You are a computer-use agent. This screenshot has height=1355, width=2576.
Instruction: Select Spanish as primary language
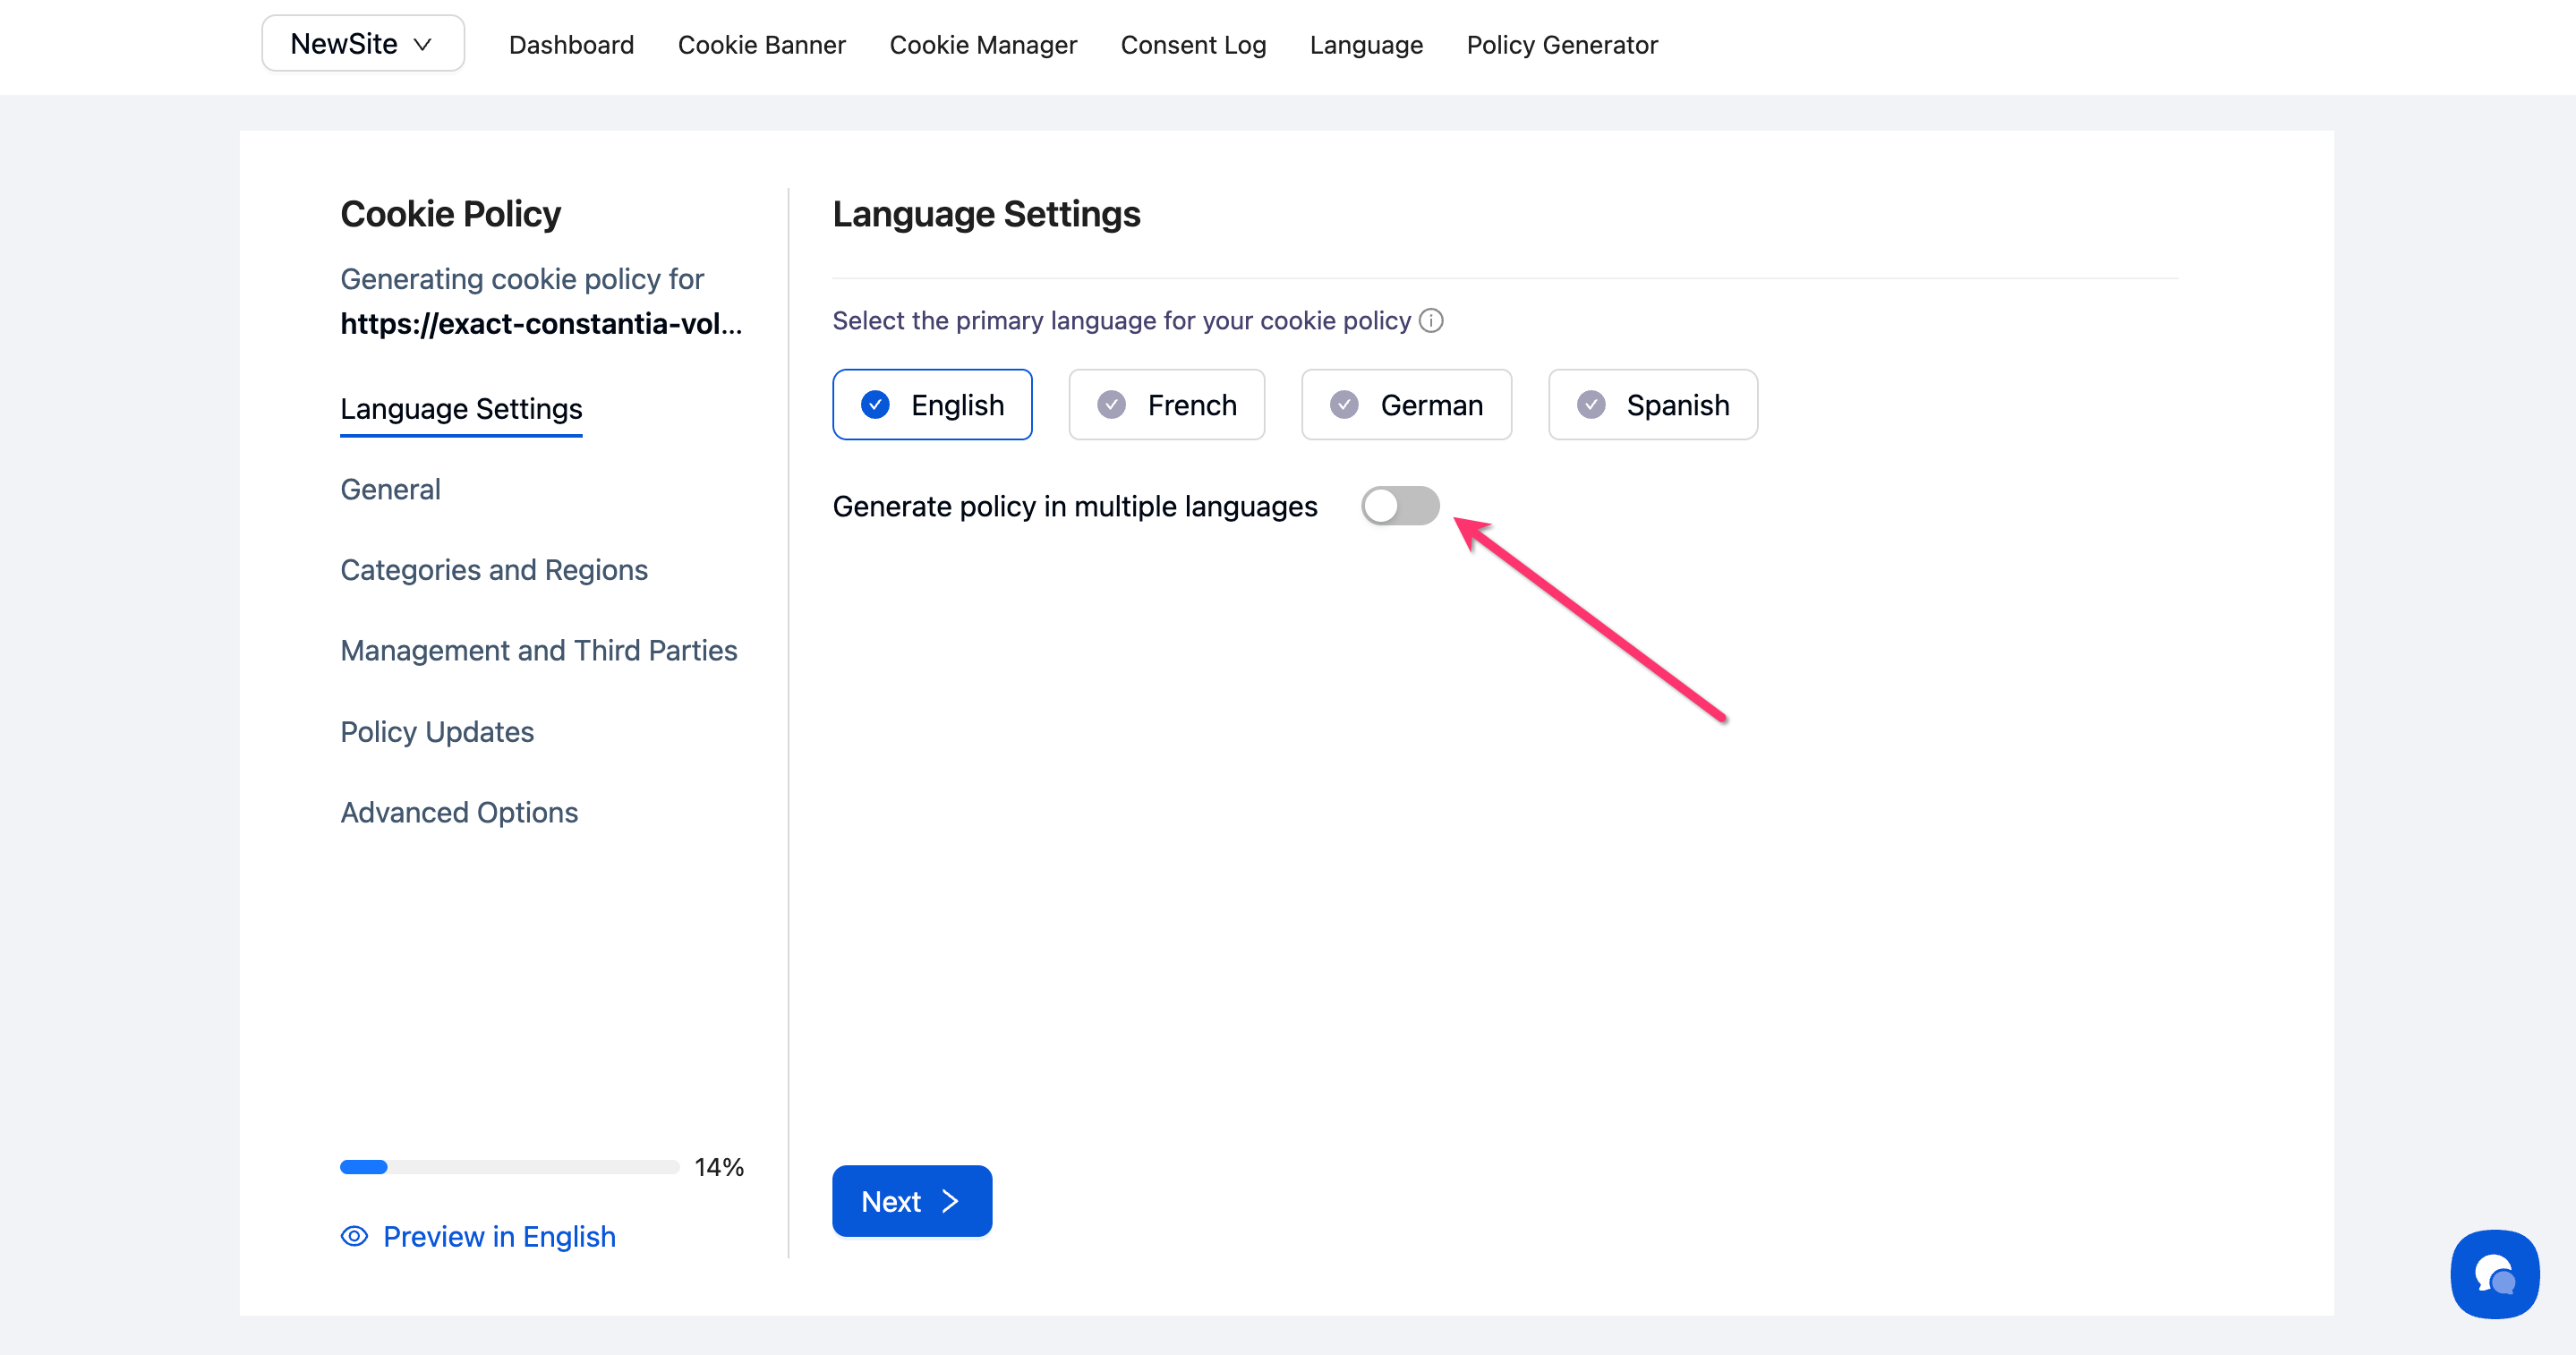(1652, 405)
